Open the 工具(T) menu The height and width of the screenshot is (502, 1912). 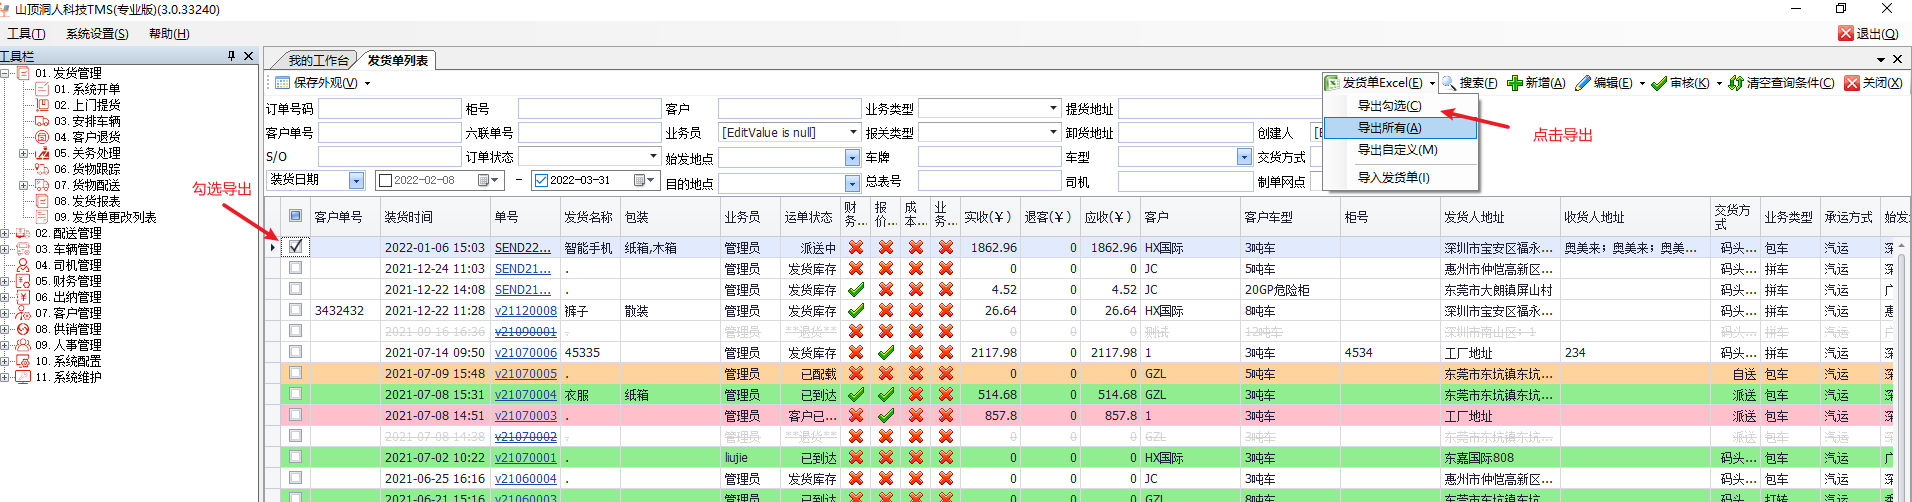pos(26,34)
